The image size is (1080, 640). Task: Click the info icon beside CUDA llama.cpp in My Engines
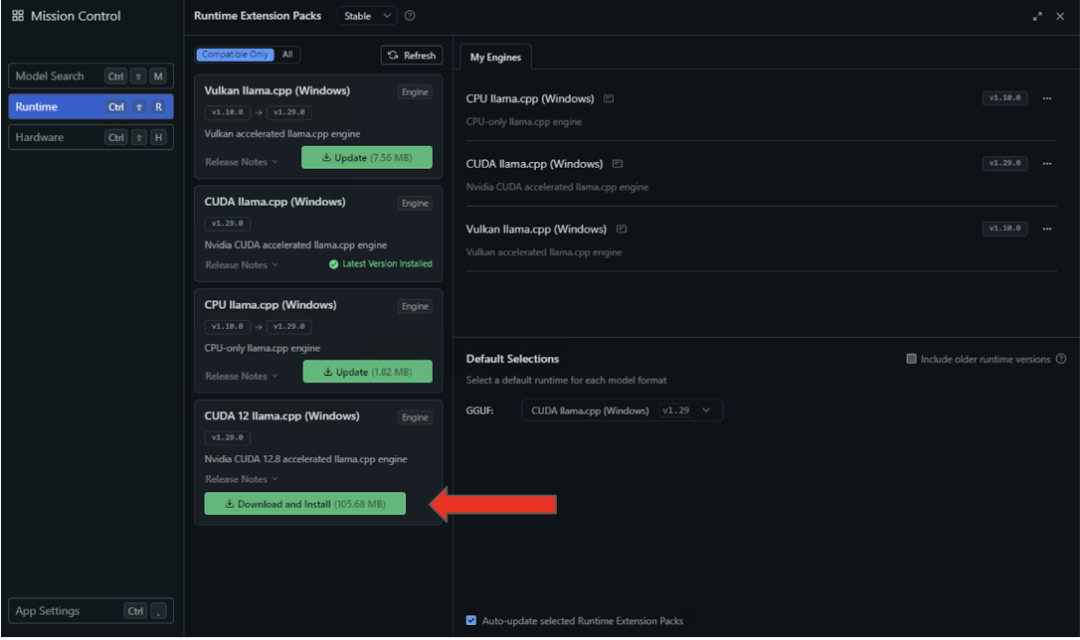(617, 164)
